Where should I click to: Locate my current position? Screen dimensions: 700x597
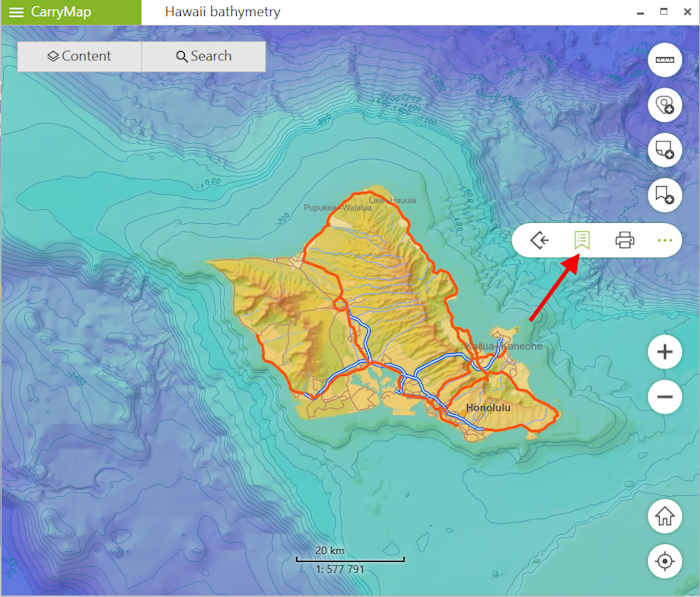664,561
